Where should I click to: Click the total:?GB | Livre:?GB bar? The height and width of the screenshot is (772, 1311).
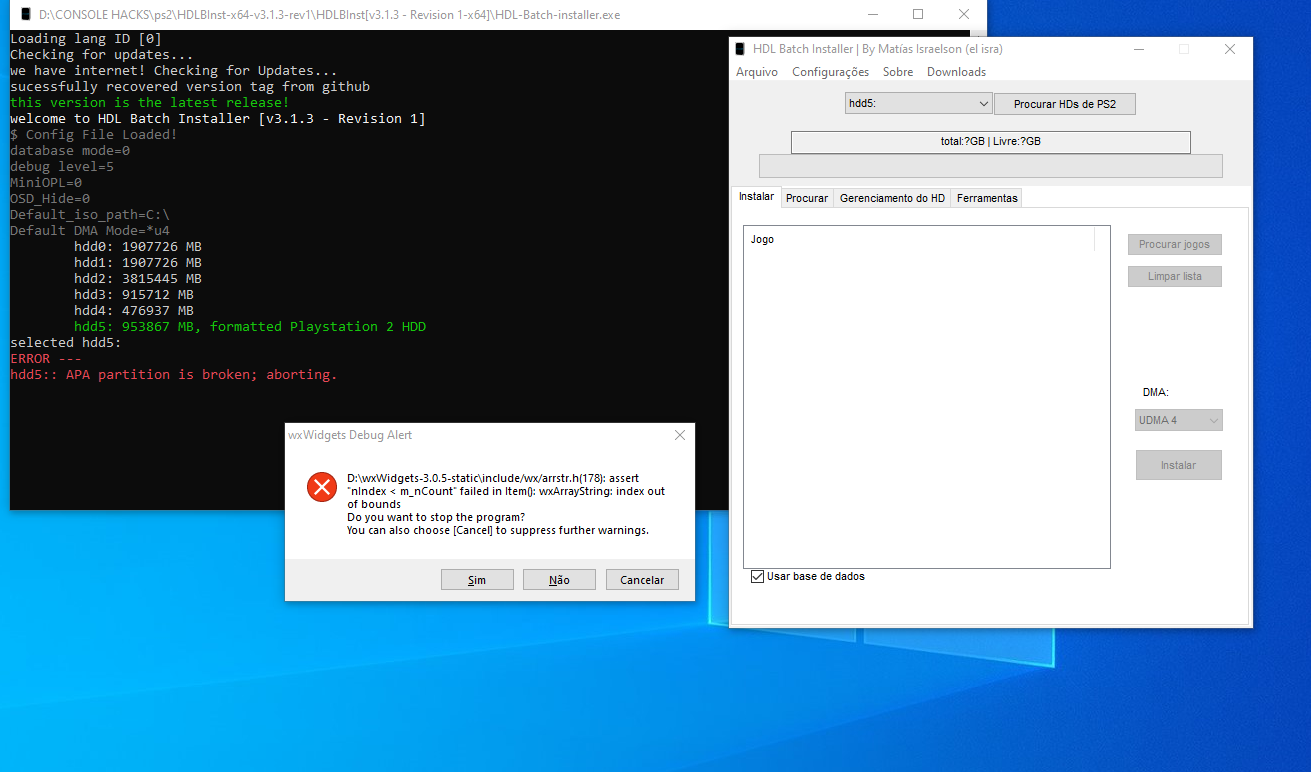[x=991, y=142]
